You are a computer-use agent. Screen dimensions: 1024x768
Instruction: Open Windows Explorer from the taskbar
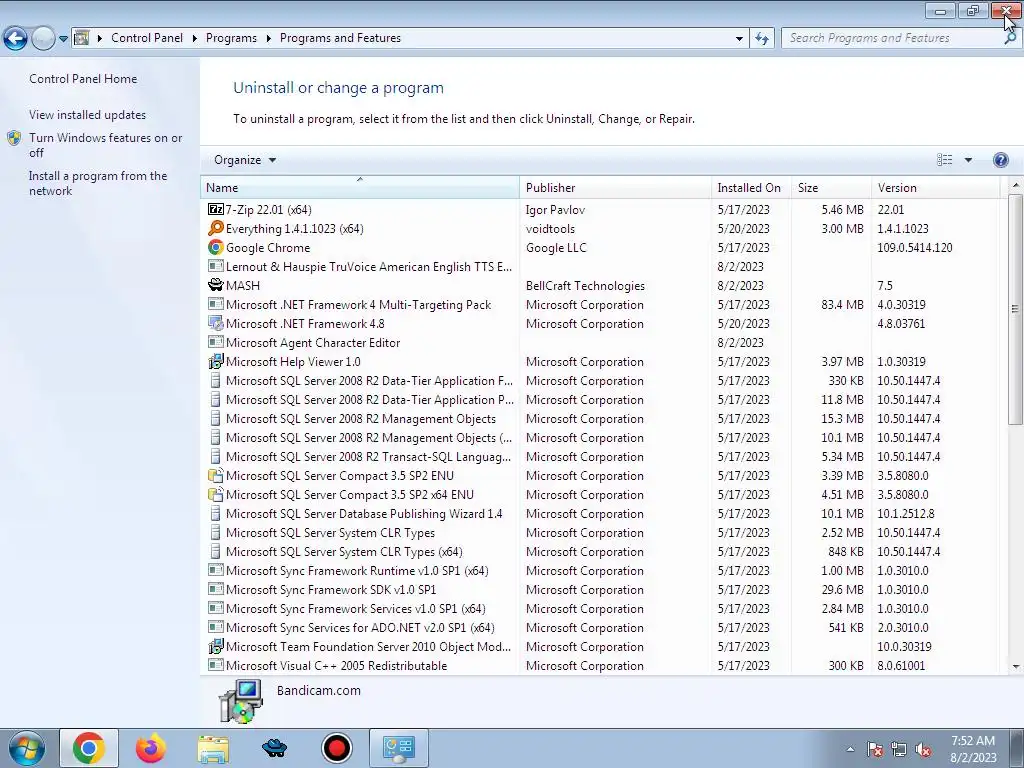(213, 748)
